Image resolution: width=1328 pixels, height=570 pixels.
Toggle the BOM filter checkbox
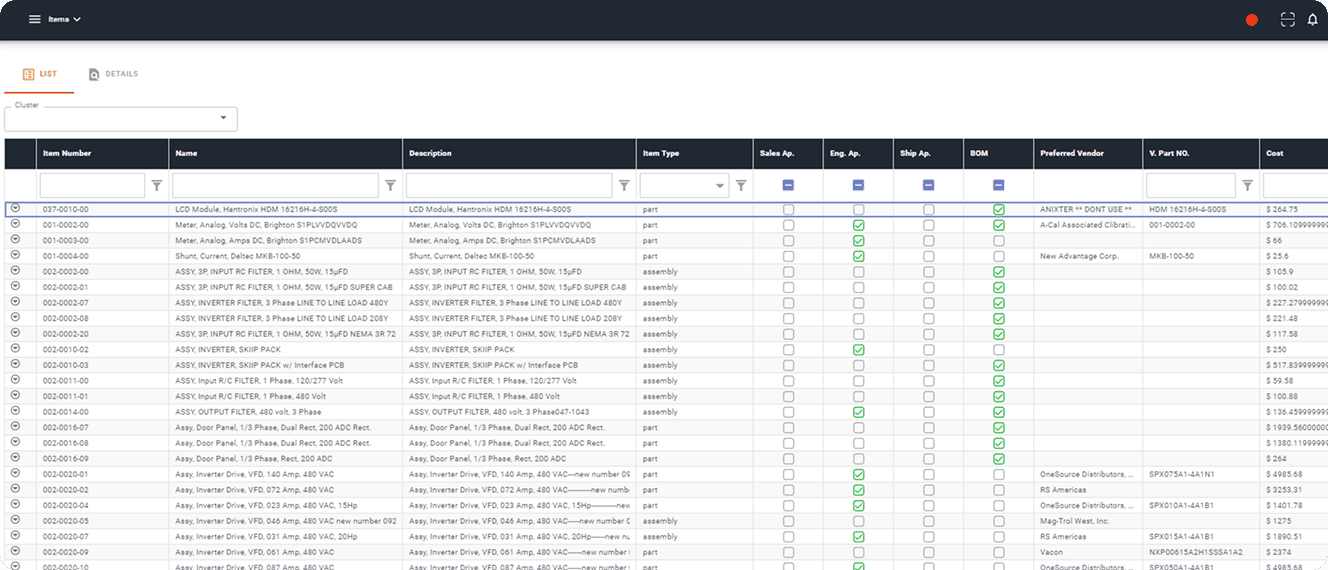tap(998, 185)
